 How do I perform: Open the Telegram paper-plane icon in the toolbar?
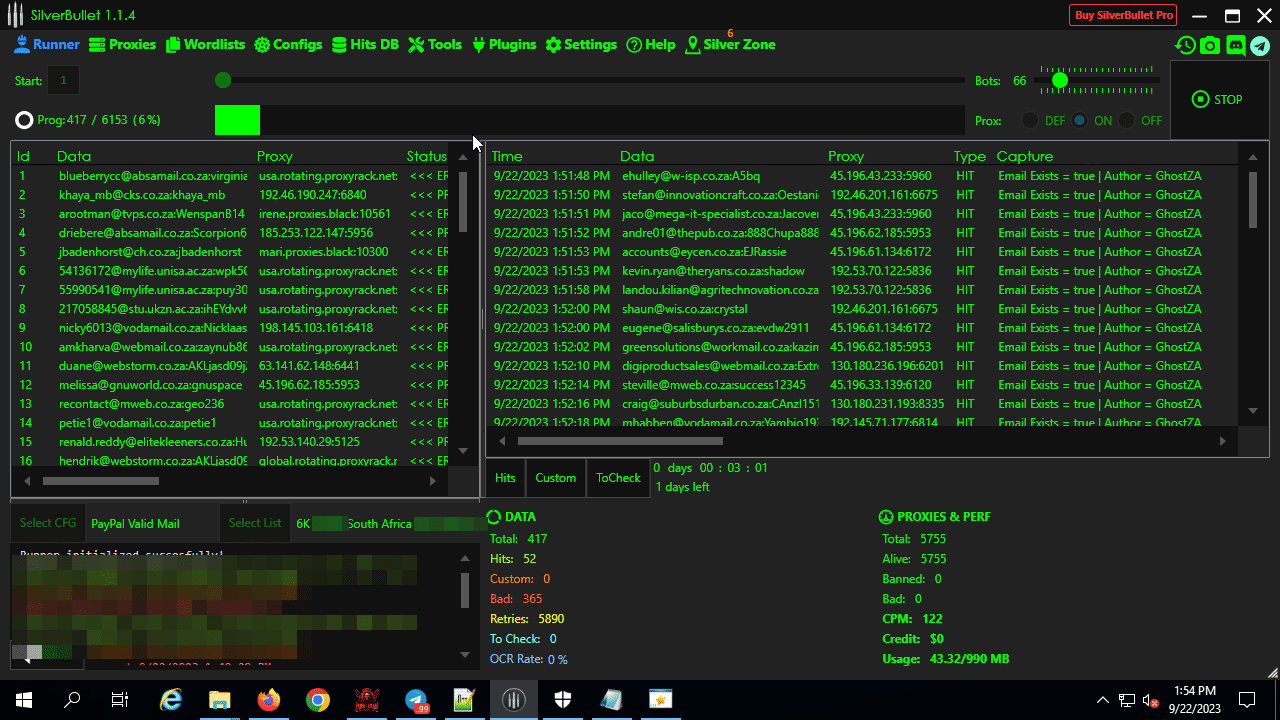click(1260, 45)
